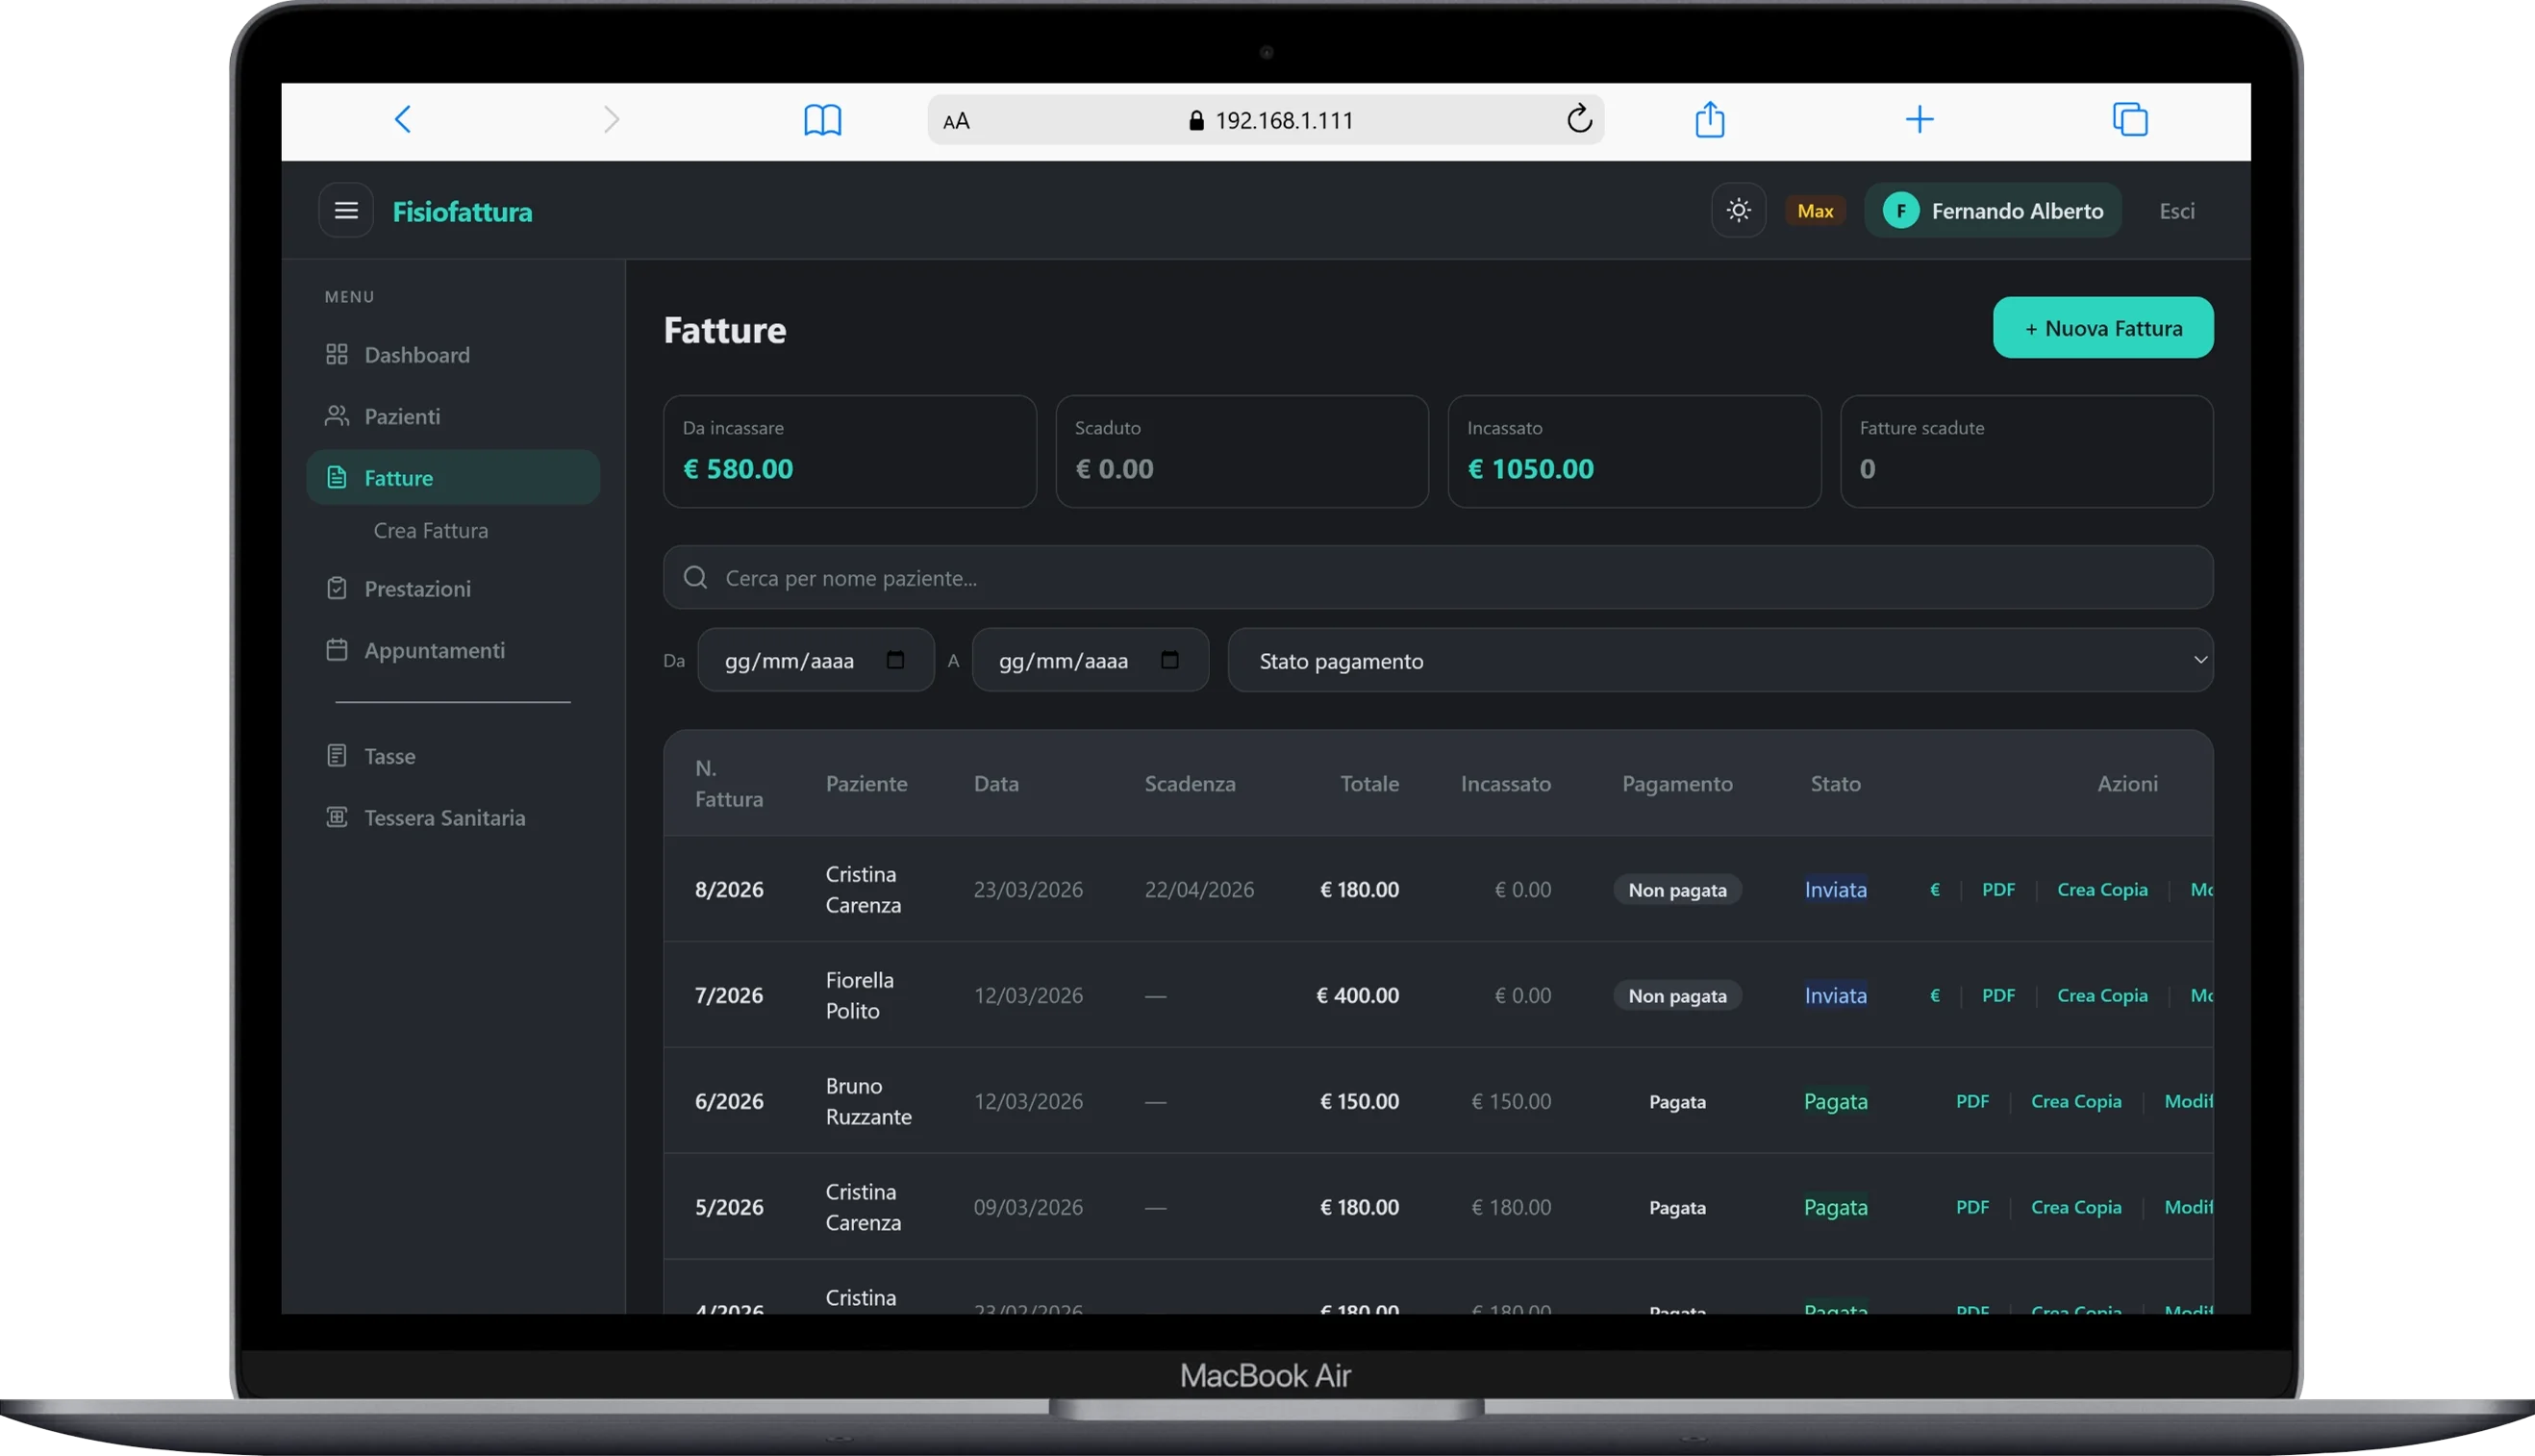Select the Dashboard grid icon in sidebar
2535x1456 pixels.
[x=337, y=354]
